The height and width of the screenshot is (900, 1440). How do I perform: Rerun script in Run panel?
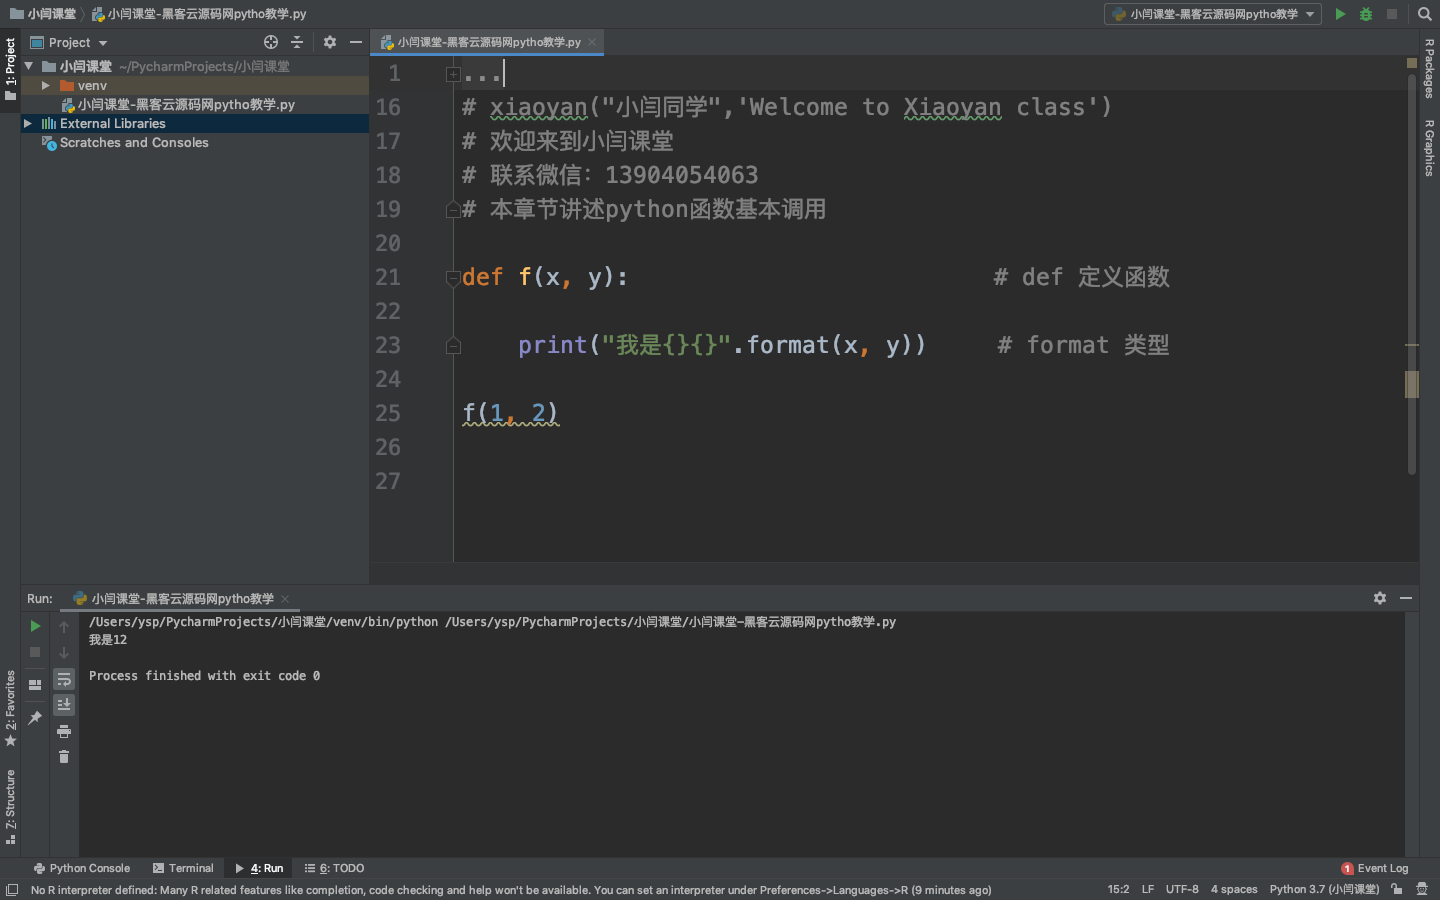tap(35, 626)
